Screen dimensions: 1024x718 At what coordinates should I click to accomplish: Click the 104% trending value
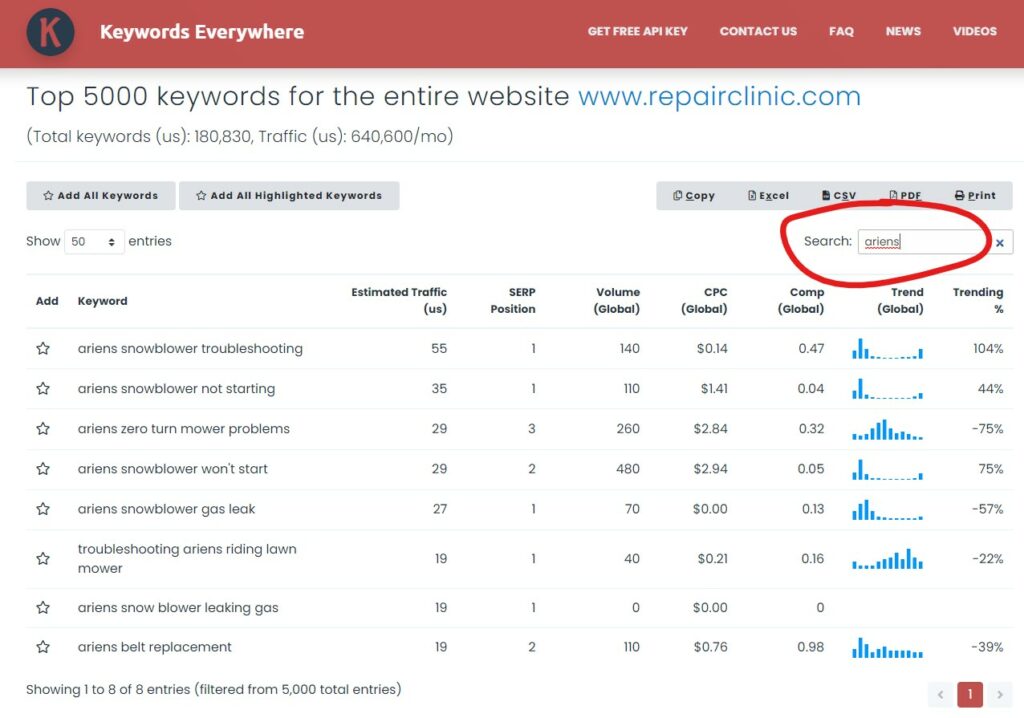(988, 349)
